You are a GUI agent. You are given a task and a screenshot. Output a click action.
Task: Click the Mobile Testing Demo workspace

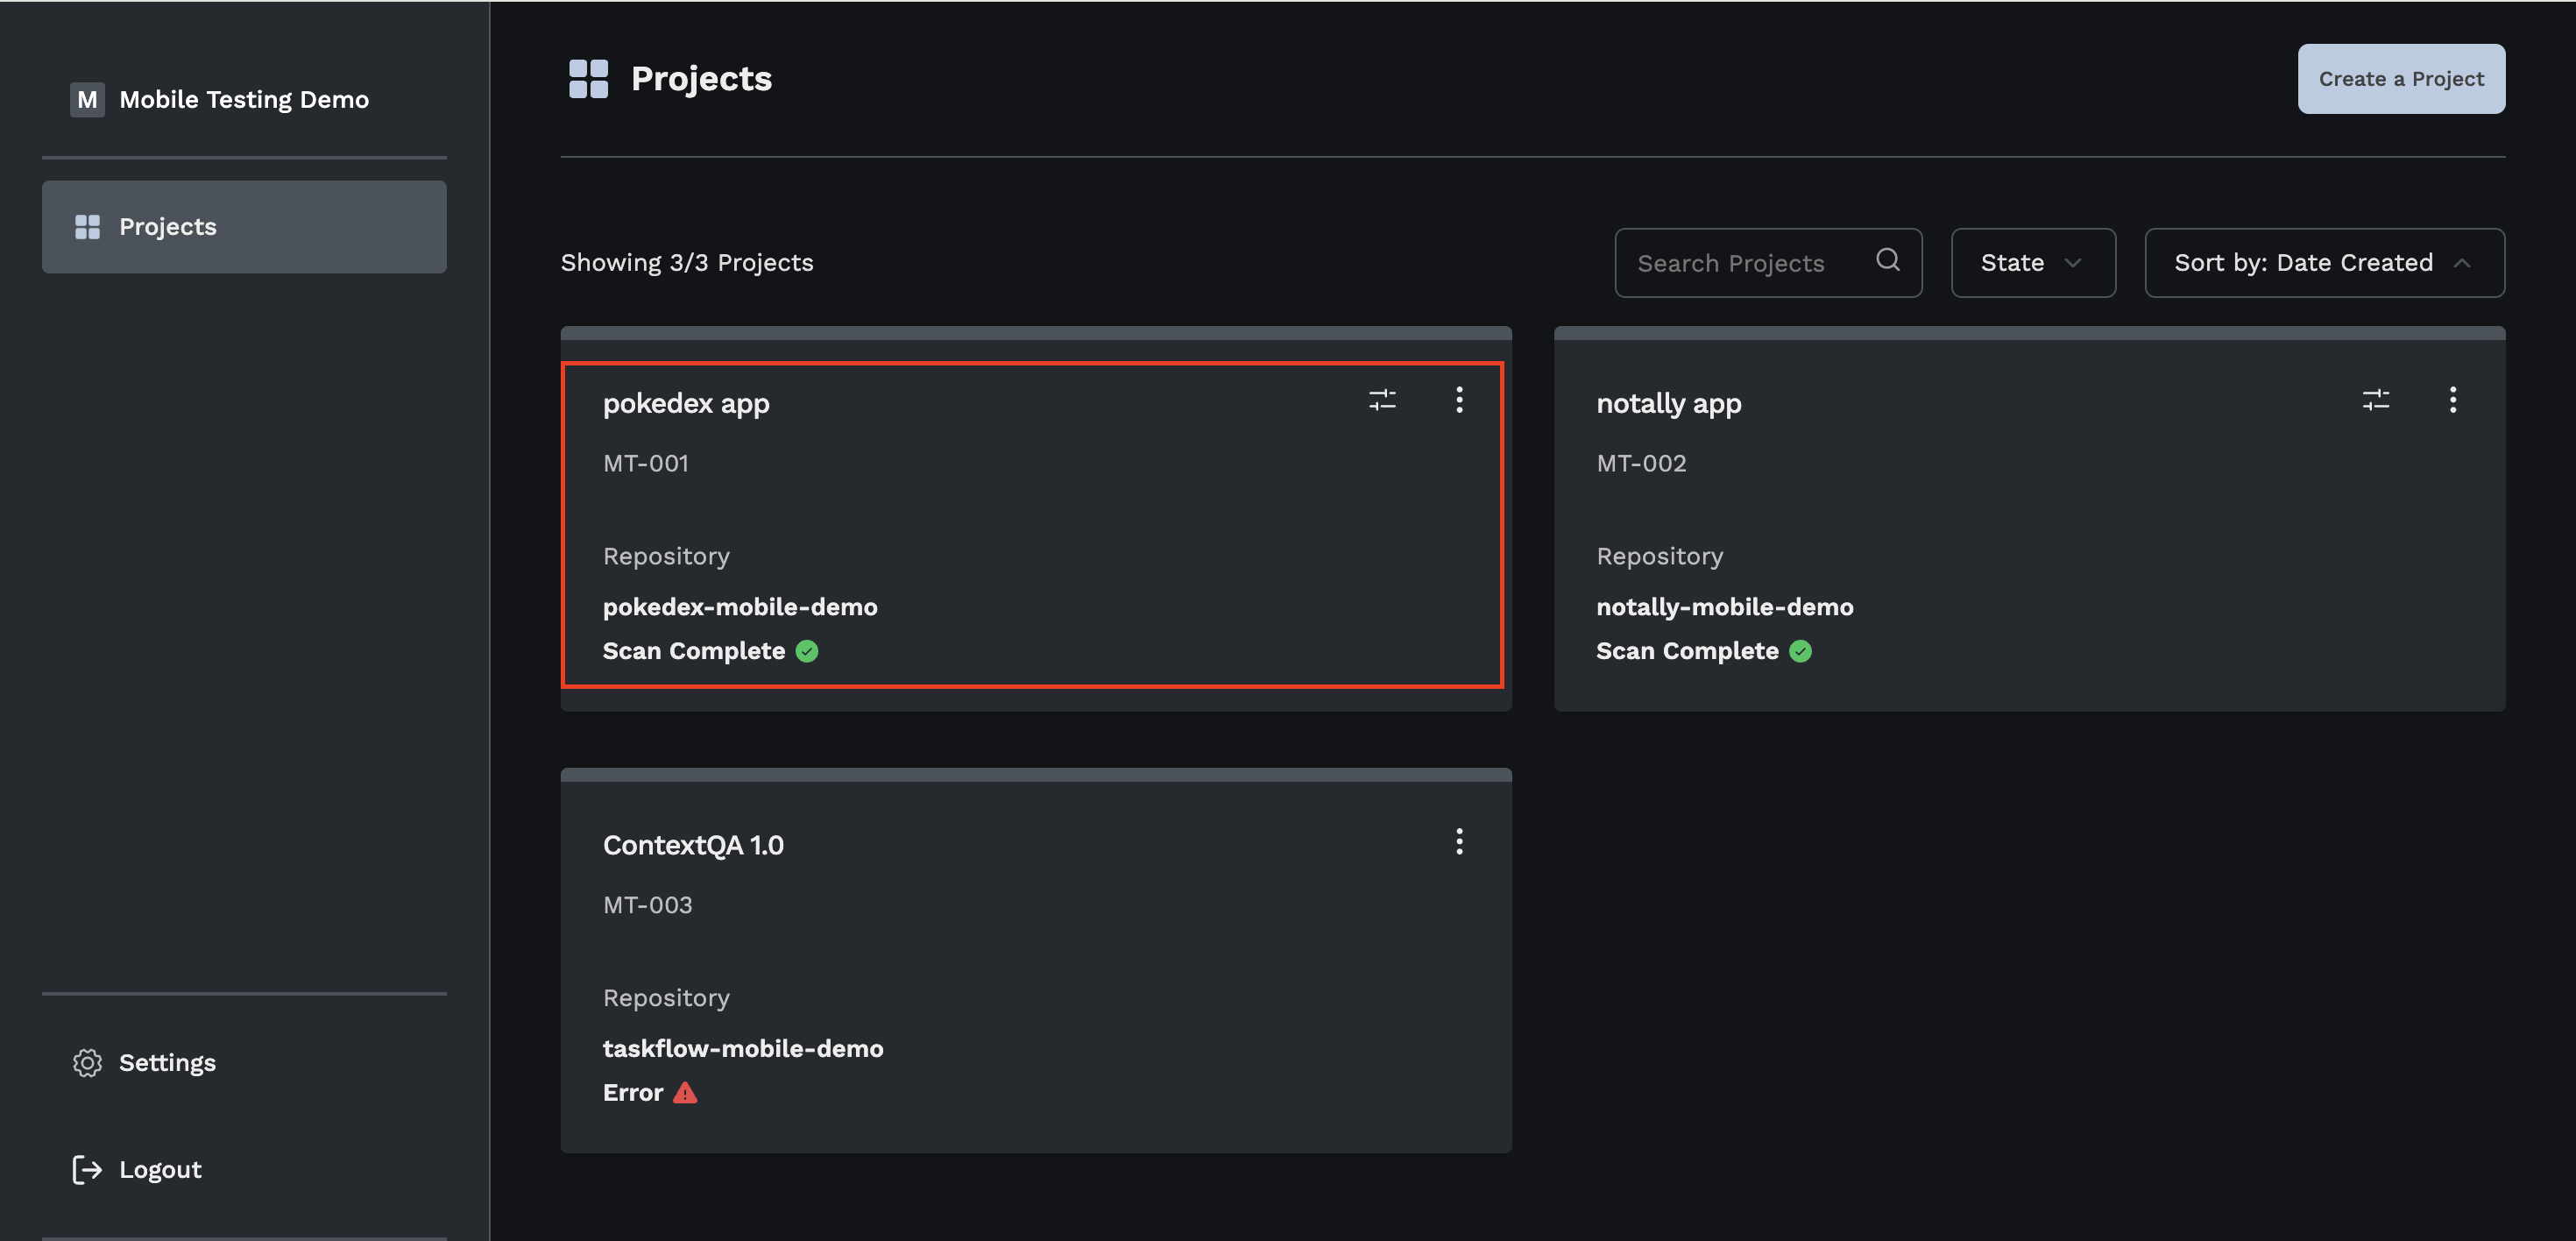(x=220, y=99)
